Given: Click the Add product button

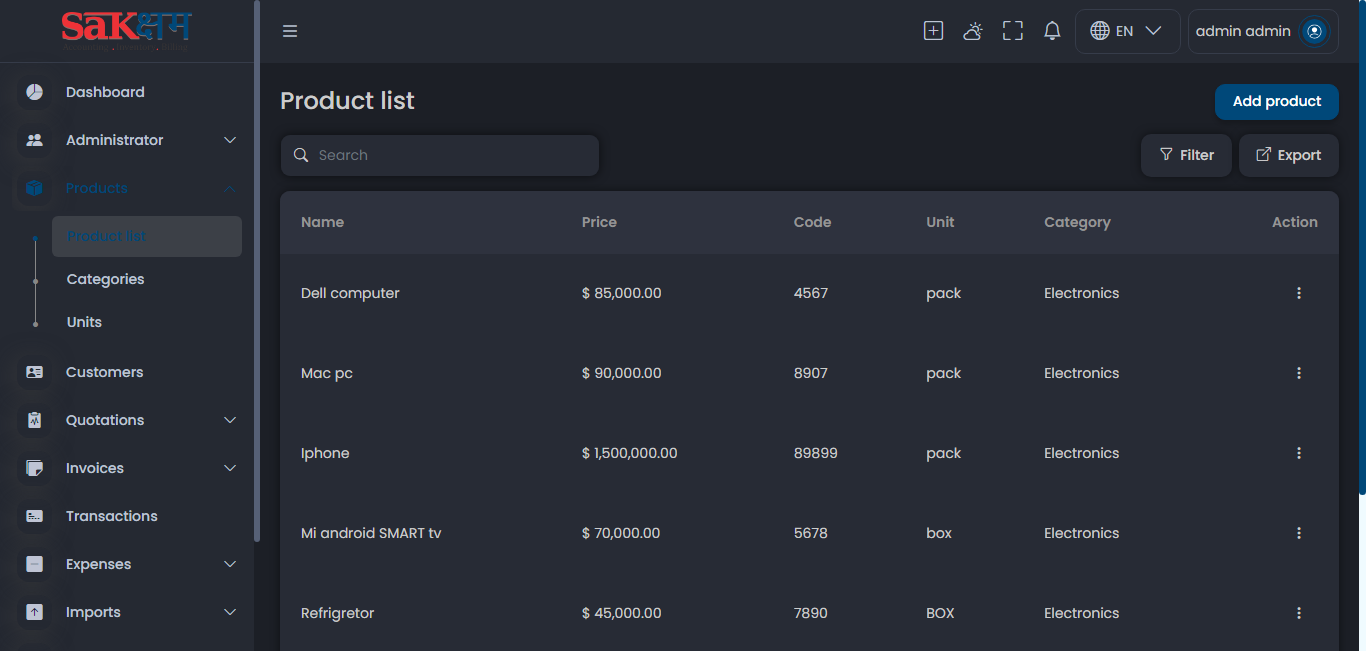Looking at the screenshot, I should pyautogui.click(x=1276, y=101).
